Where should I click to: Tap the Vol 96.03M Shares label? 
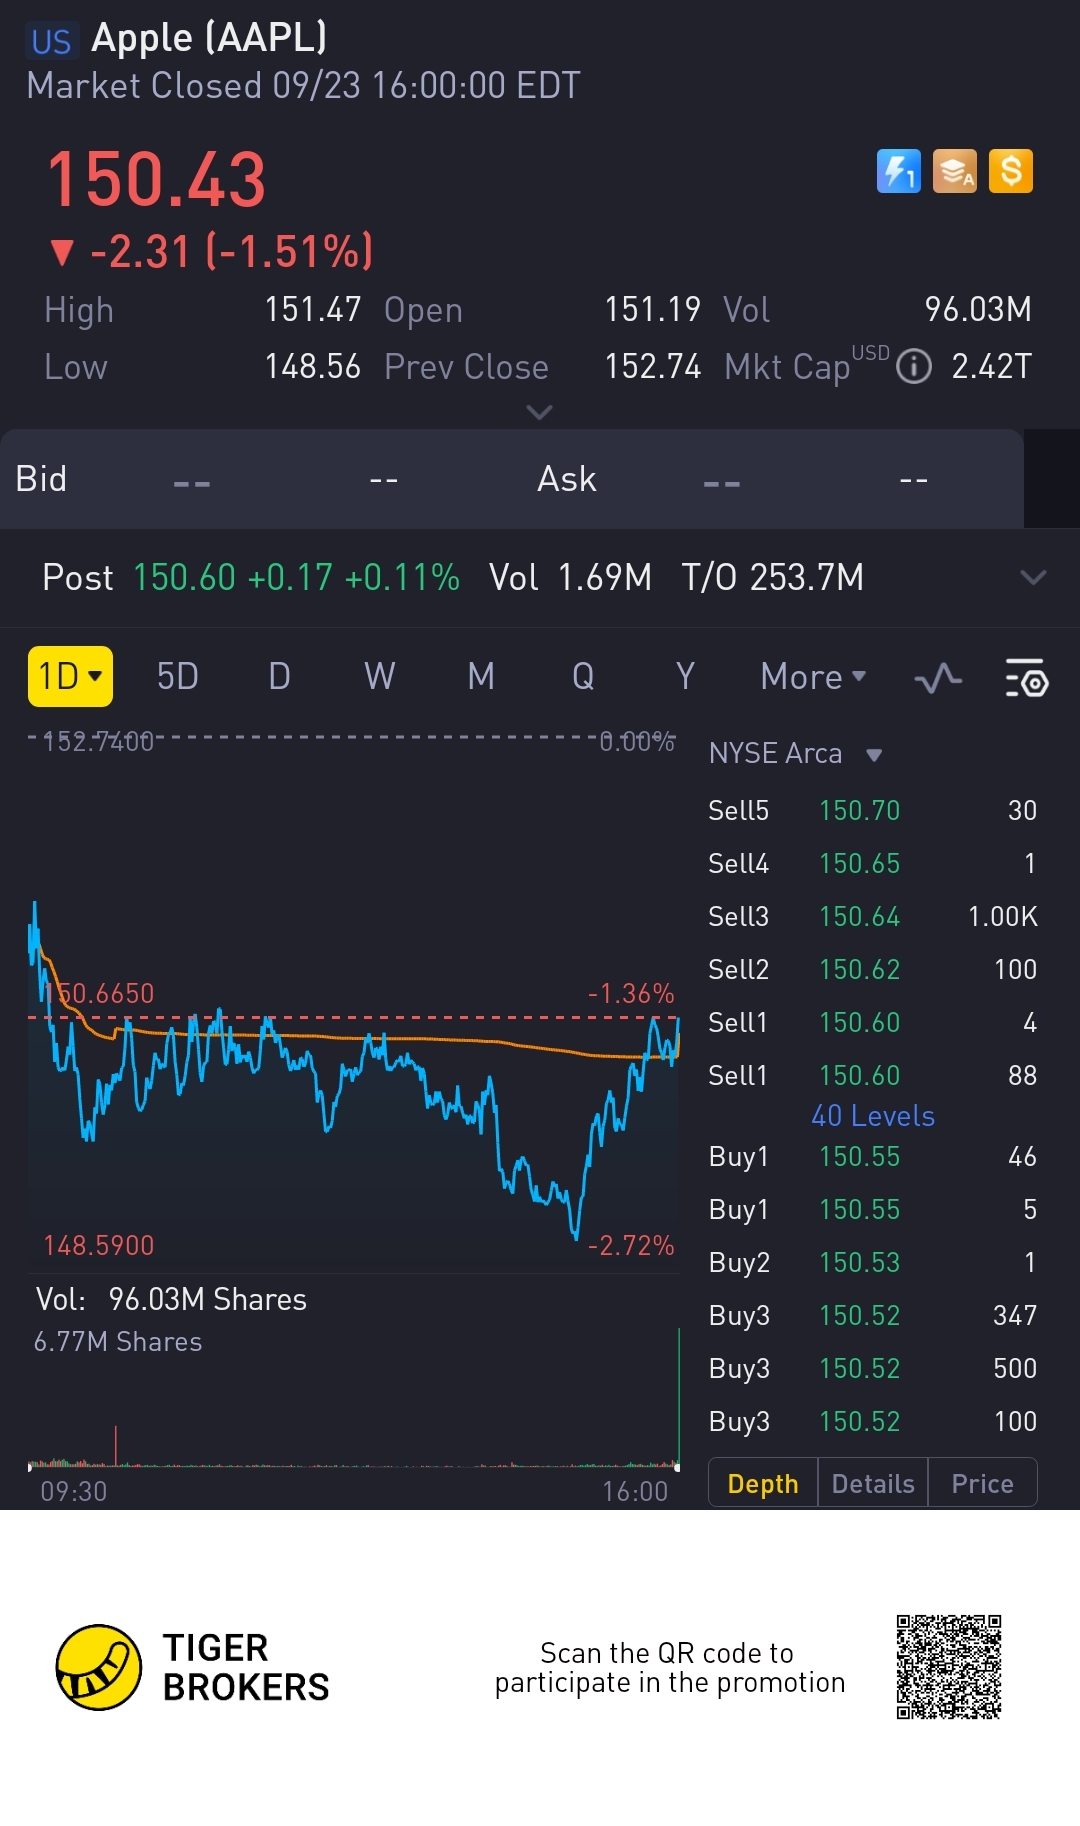point(171,1299)
